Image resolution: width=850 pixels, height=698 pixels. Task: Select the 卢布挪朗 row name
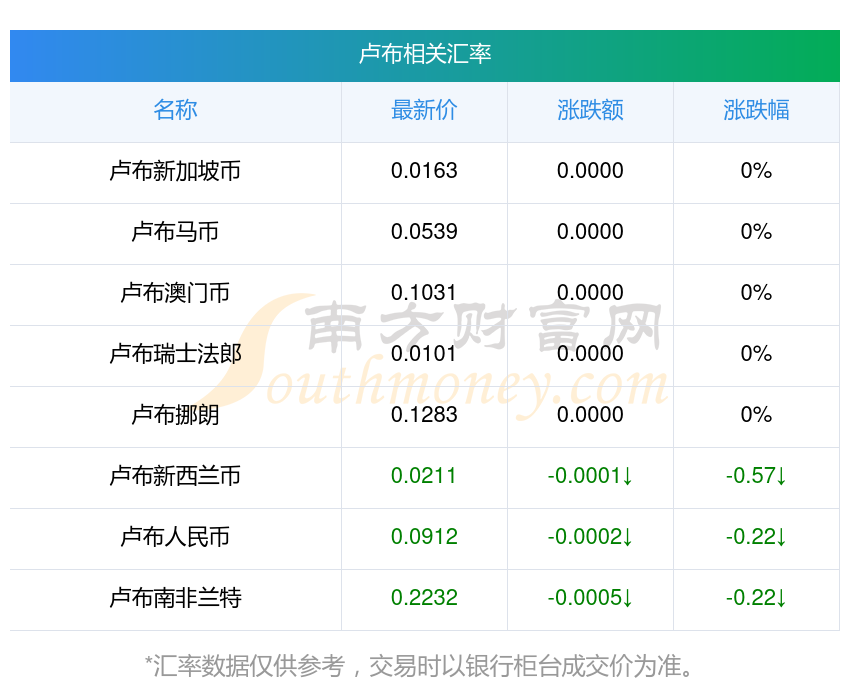175,415
